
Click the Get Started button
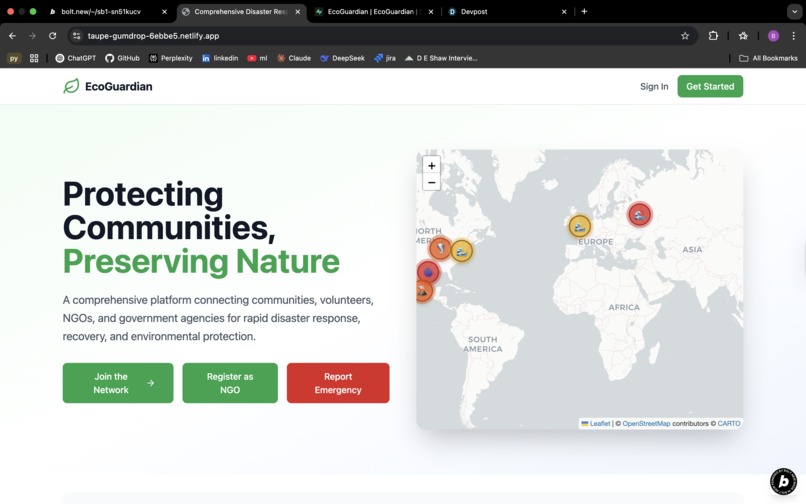pos(710,86)
